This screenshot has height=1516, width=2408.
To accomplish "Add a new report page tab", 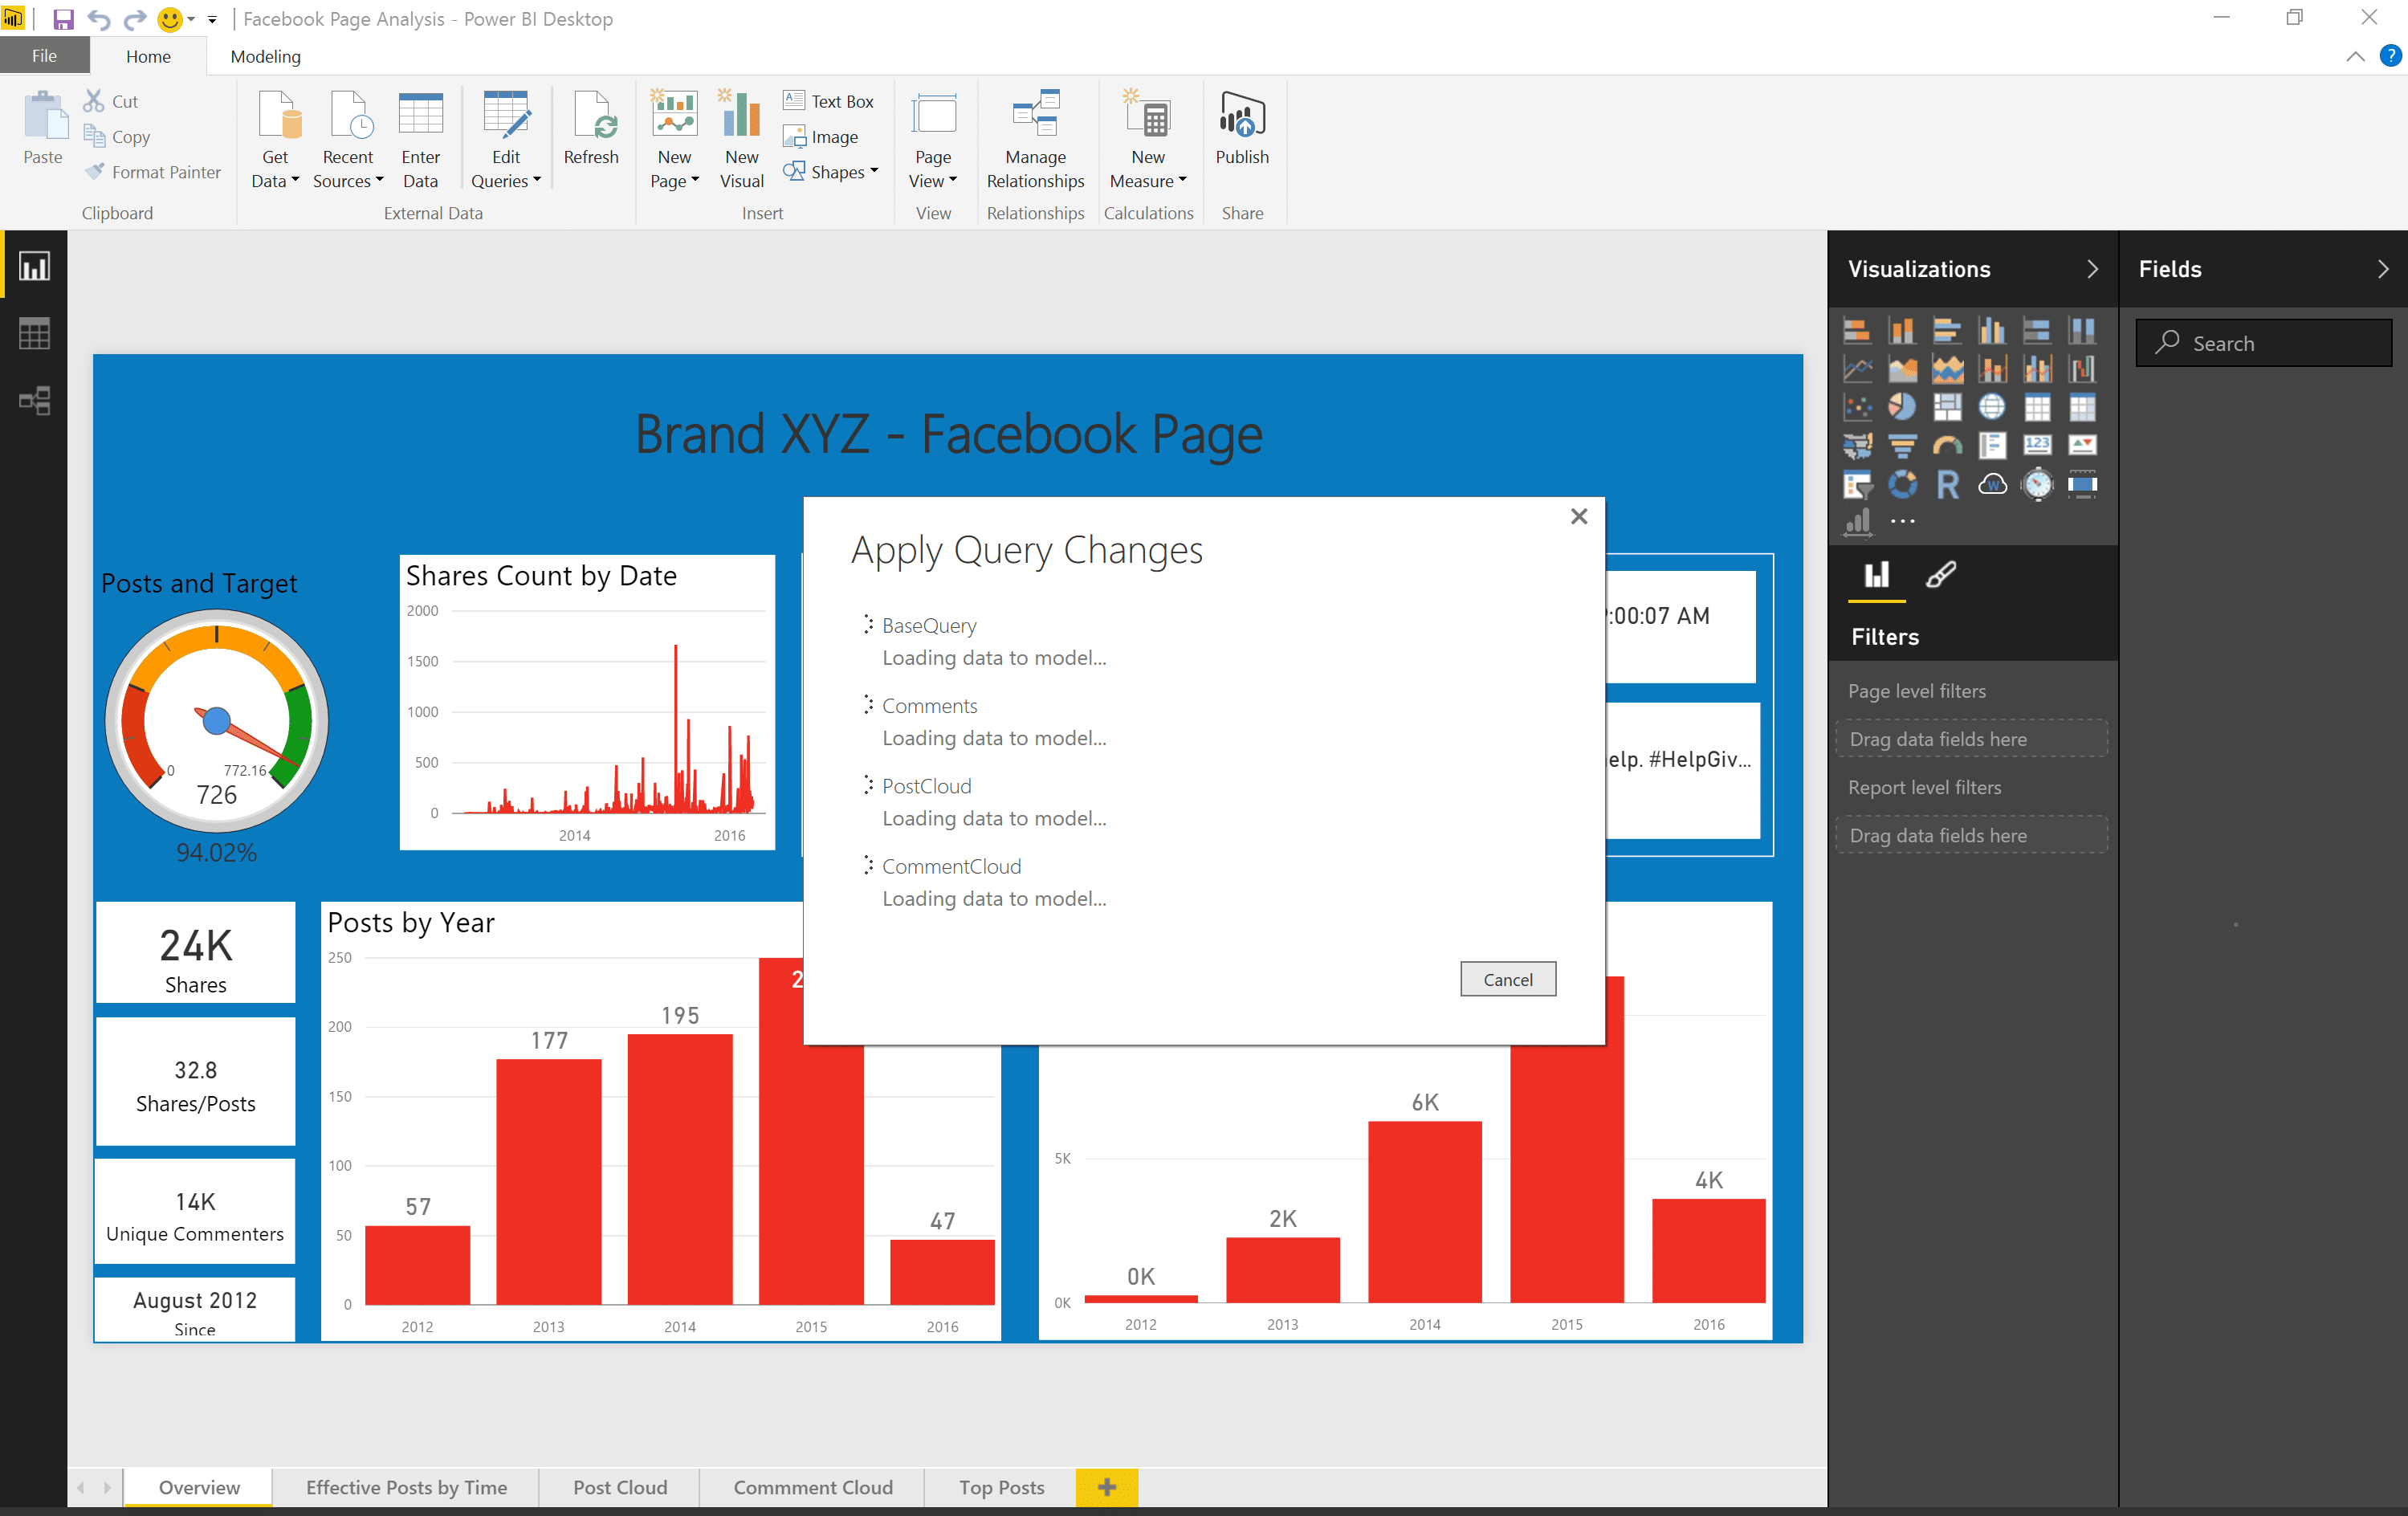I will (1107, 1487).
